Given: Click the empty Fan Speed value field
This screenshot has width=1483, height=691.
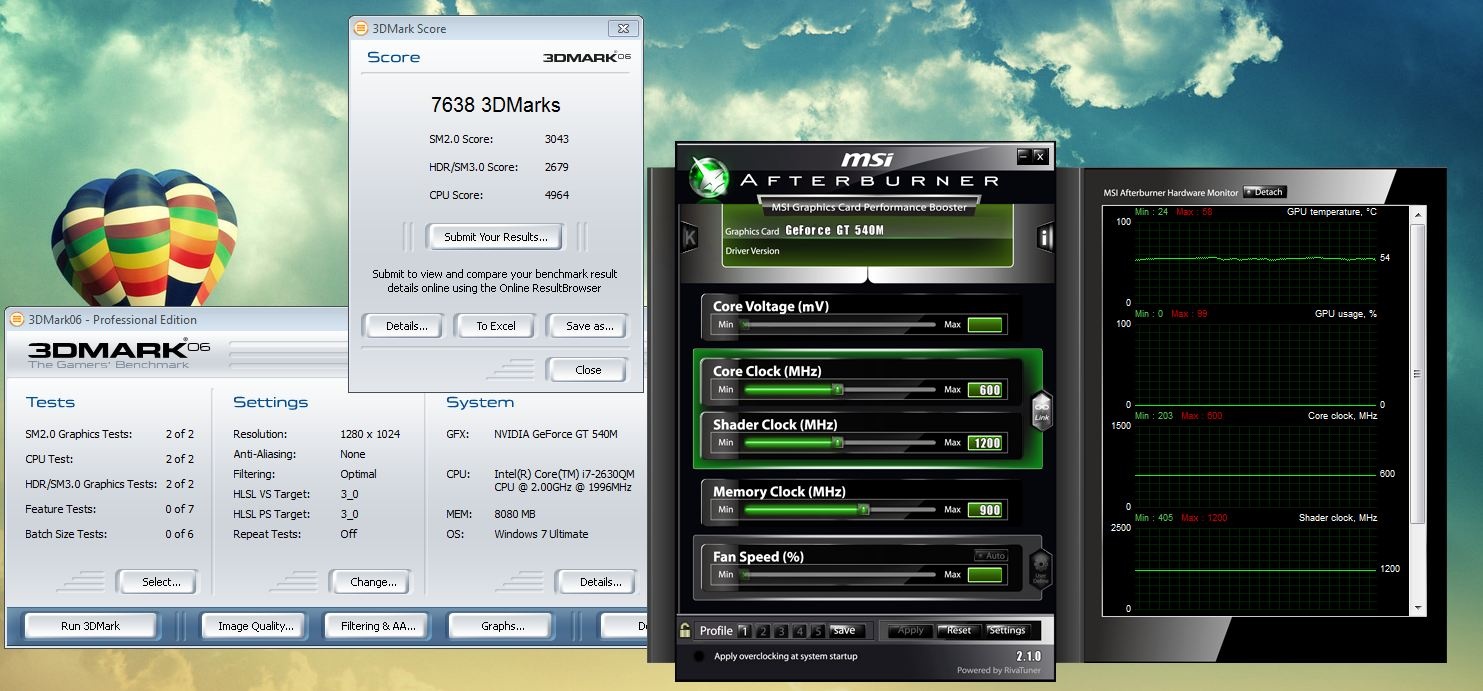Looking at the screenshot, I should click(x=985, y=575).
